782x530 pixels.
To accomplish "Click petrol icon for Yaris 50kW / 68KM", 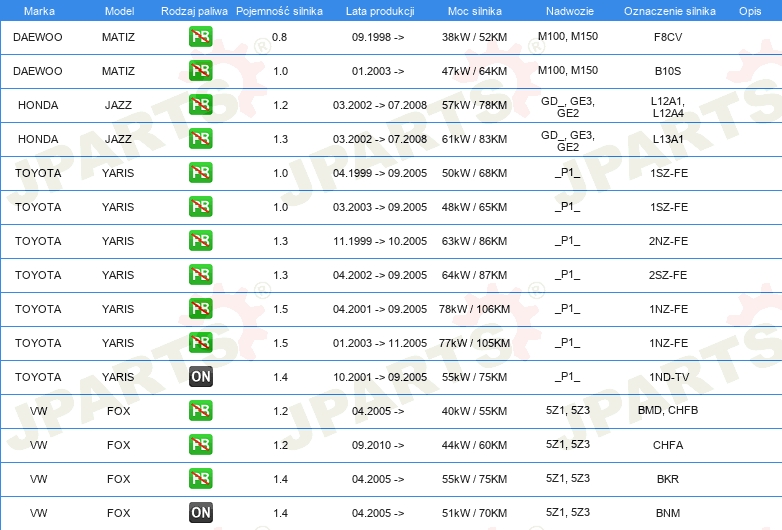I will 200,173.
